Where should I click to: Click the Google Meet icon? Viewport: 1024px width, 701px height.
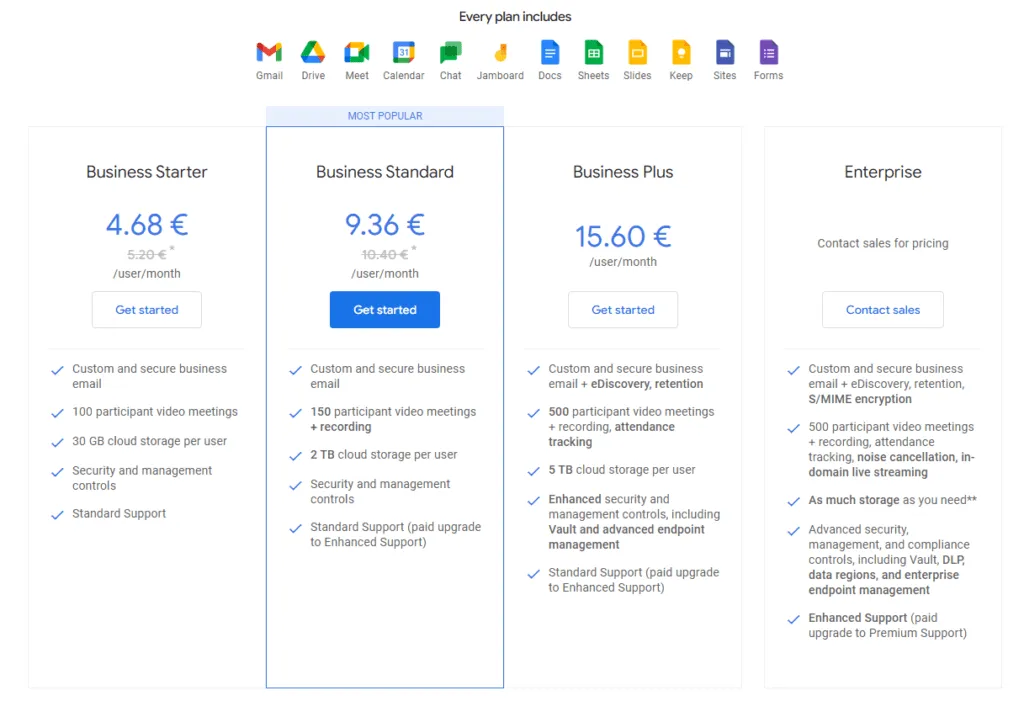point(357,53)
